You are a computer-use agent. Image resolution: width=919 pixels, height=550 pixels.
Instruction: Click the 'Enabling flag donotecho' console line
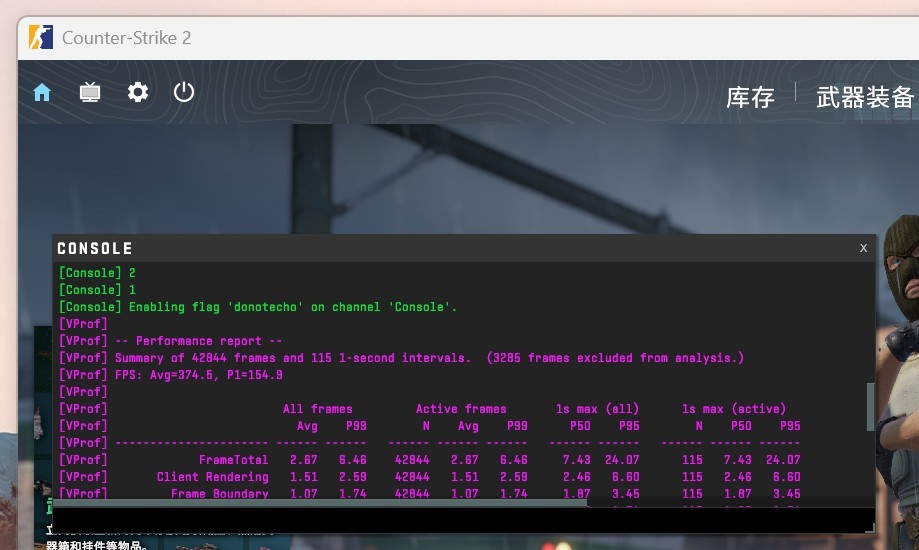(257, 307)
